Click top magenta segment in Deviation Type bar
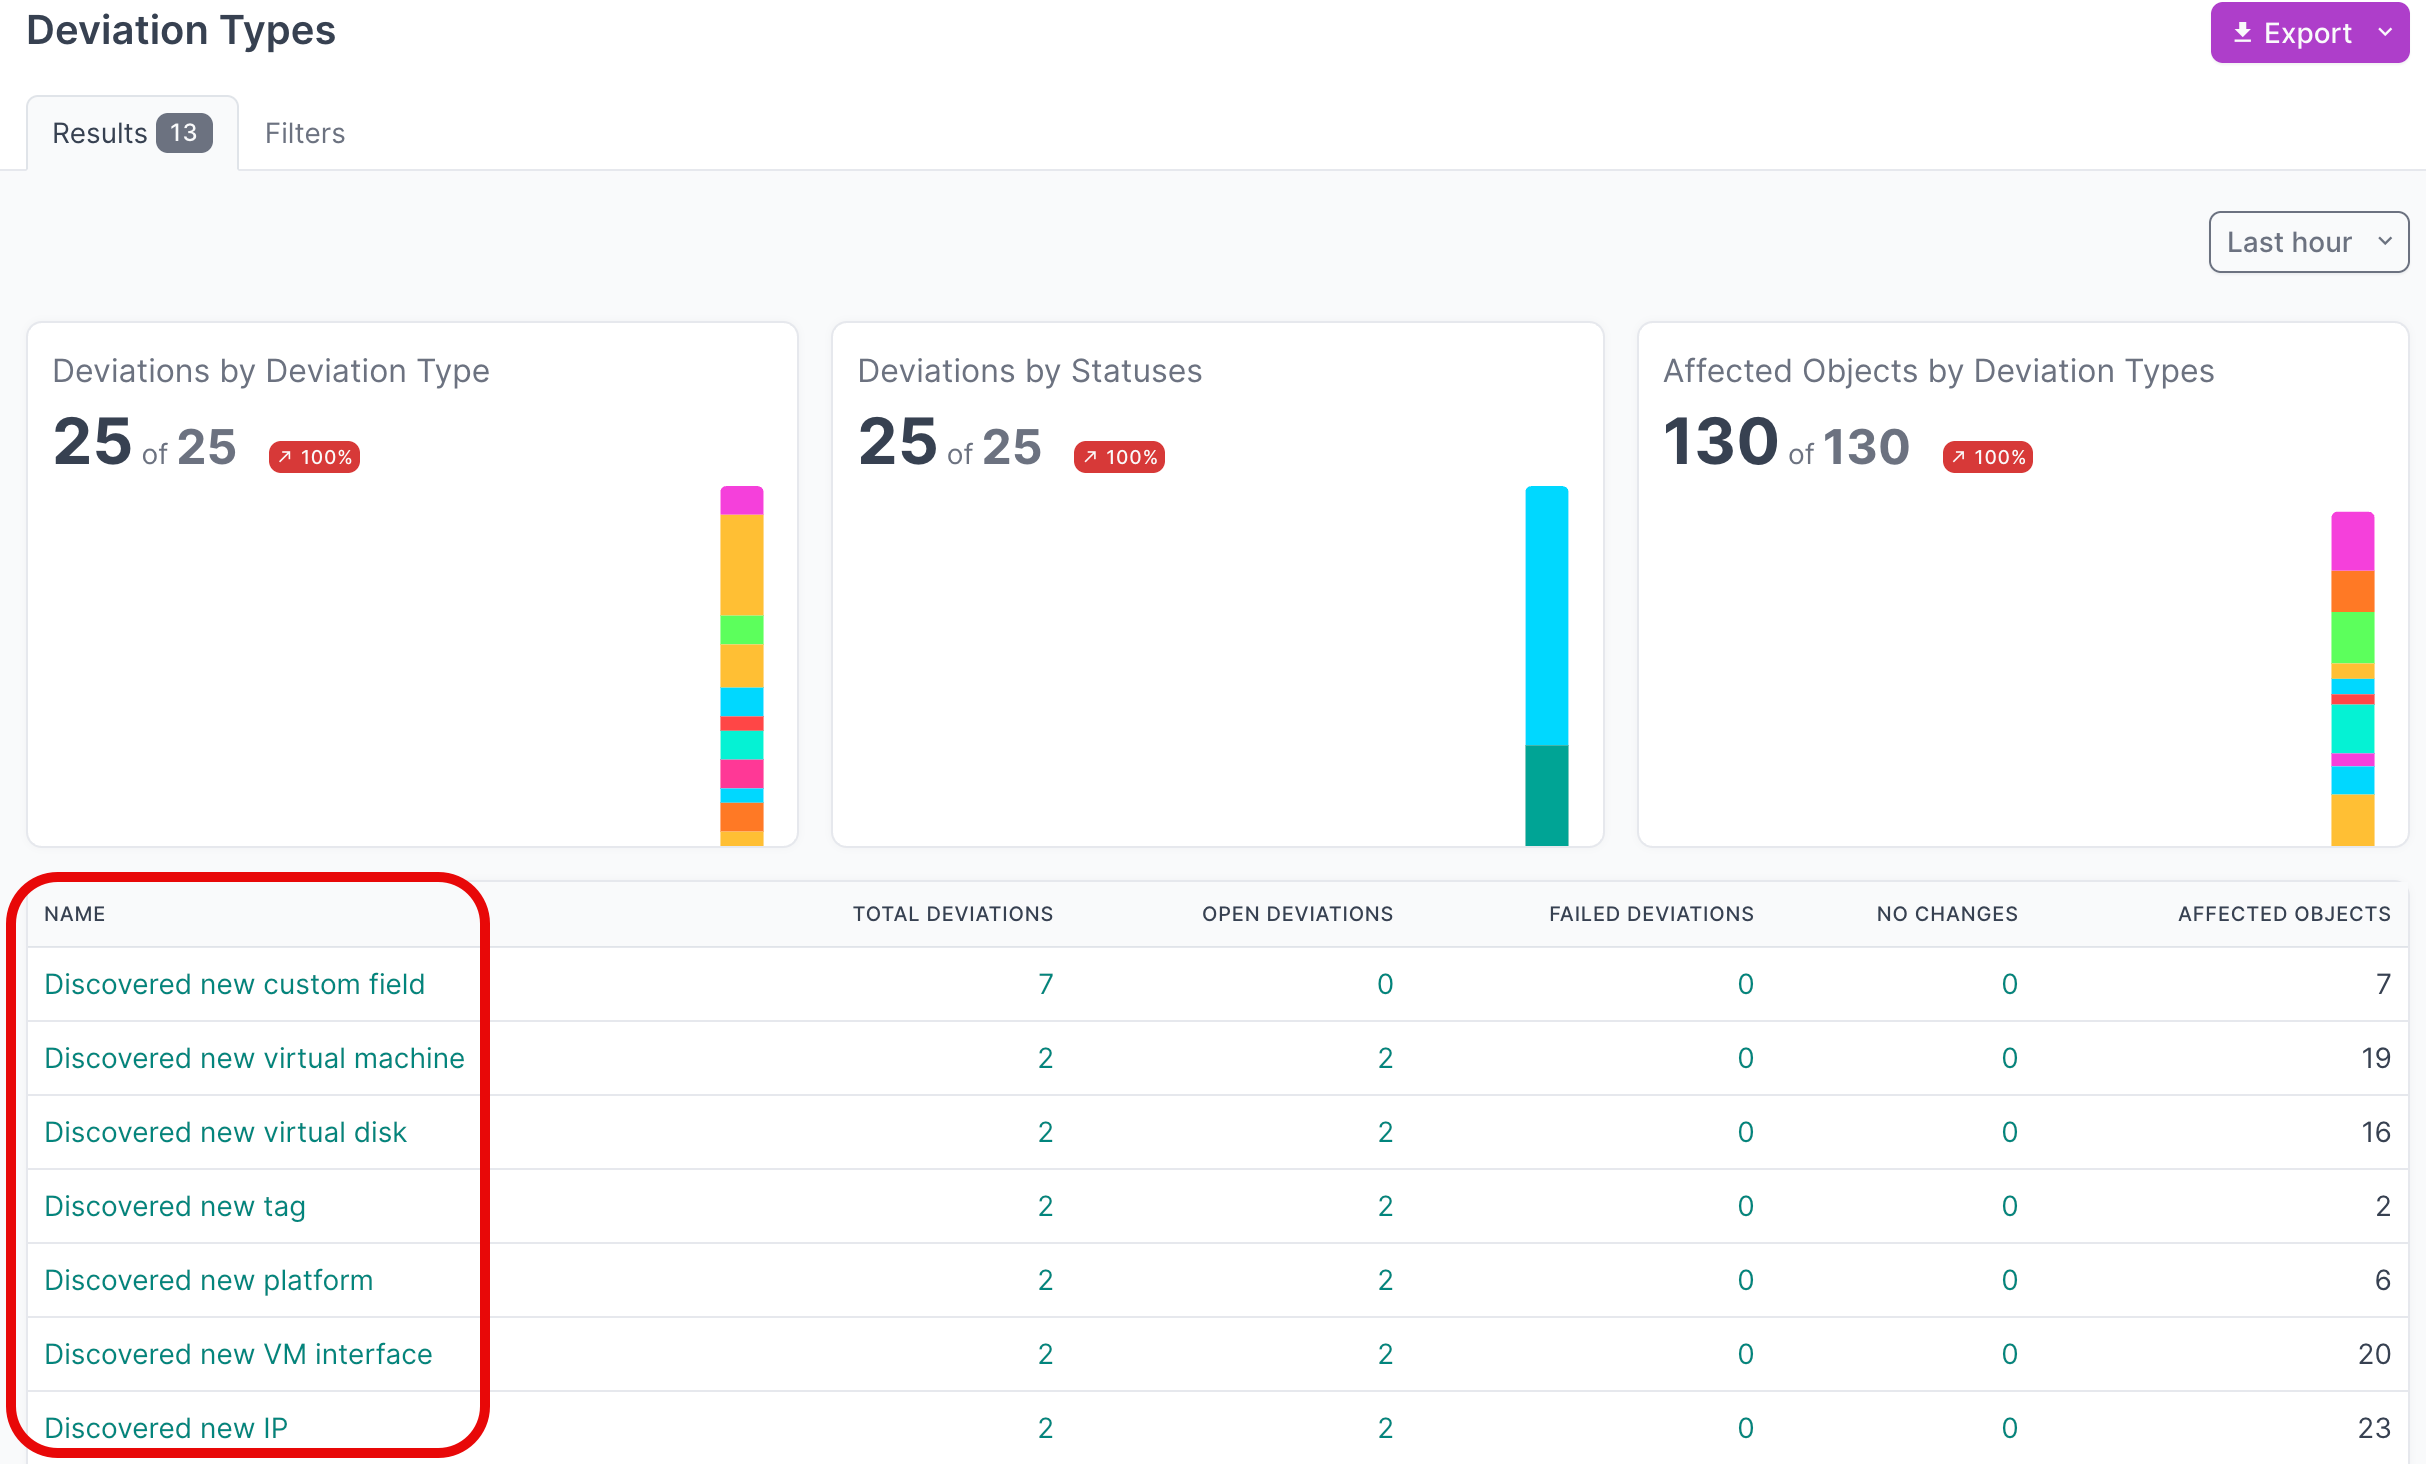The width and height of the screenshot is (2426, 1464). tap(742, 500)
